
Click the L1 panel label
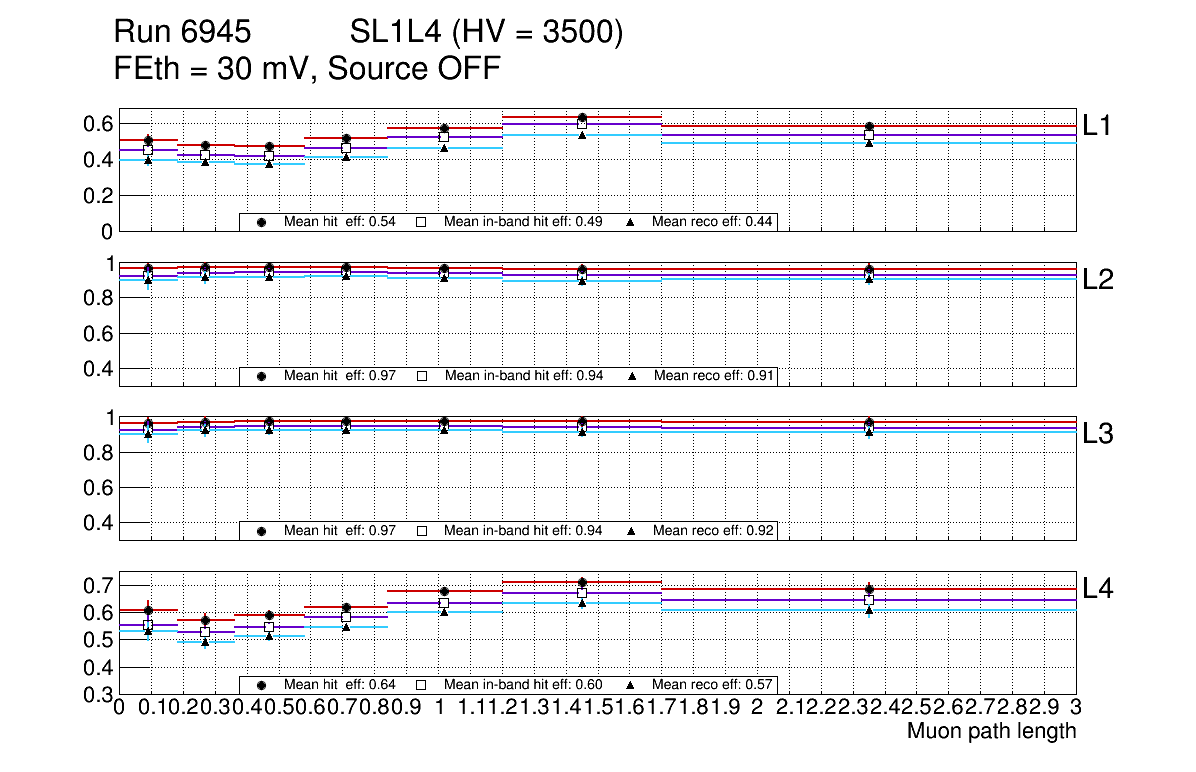coord(1099,126)
